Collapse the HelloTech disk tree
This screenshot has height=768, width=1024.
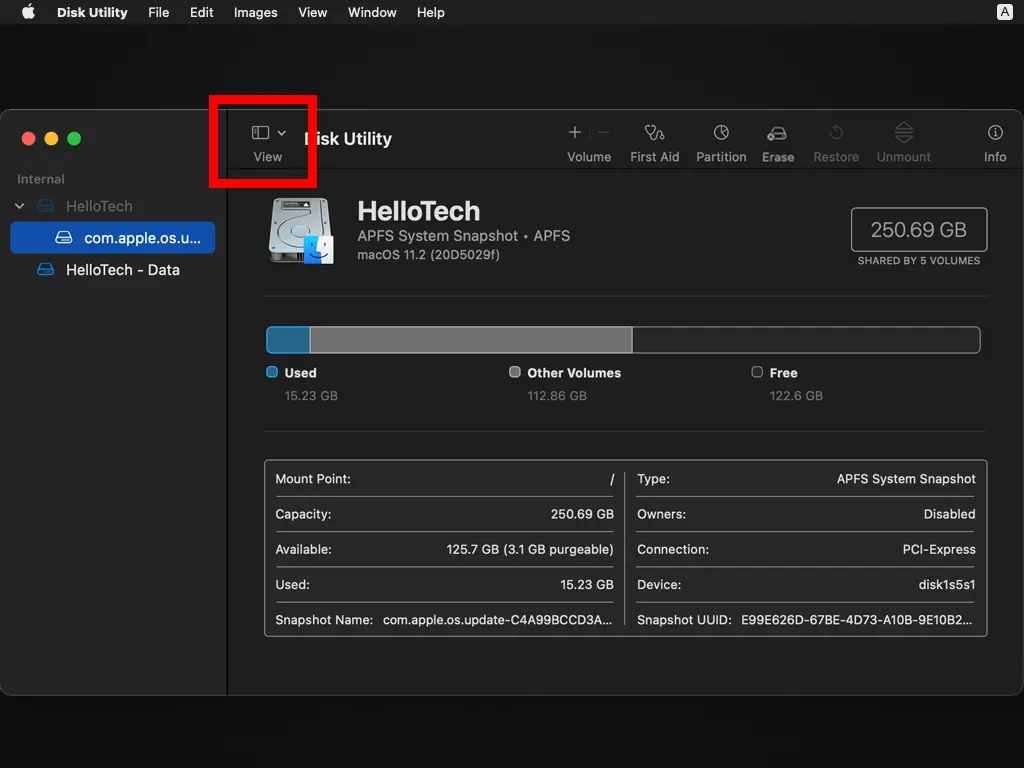(19, 206)
